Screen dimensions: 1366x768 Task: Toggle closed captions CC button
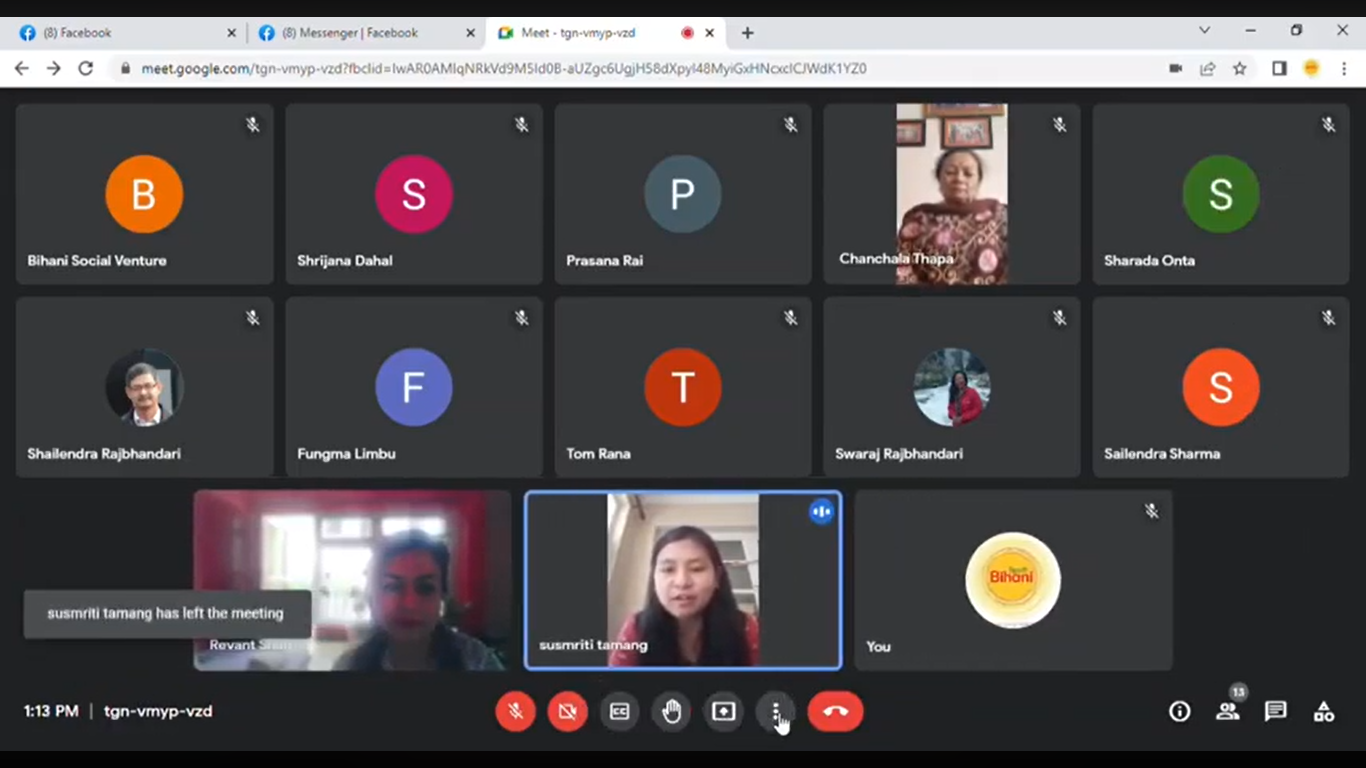click(619, 711)
